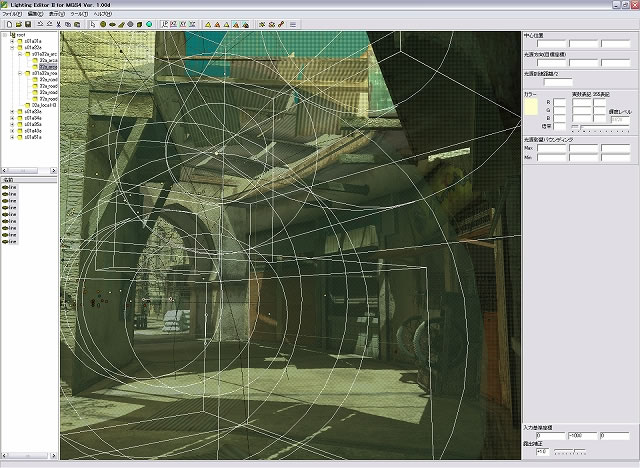Select the s01a04a folder in tree
The width and height of the screenshot is (640, 468).
[32, 117]
